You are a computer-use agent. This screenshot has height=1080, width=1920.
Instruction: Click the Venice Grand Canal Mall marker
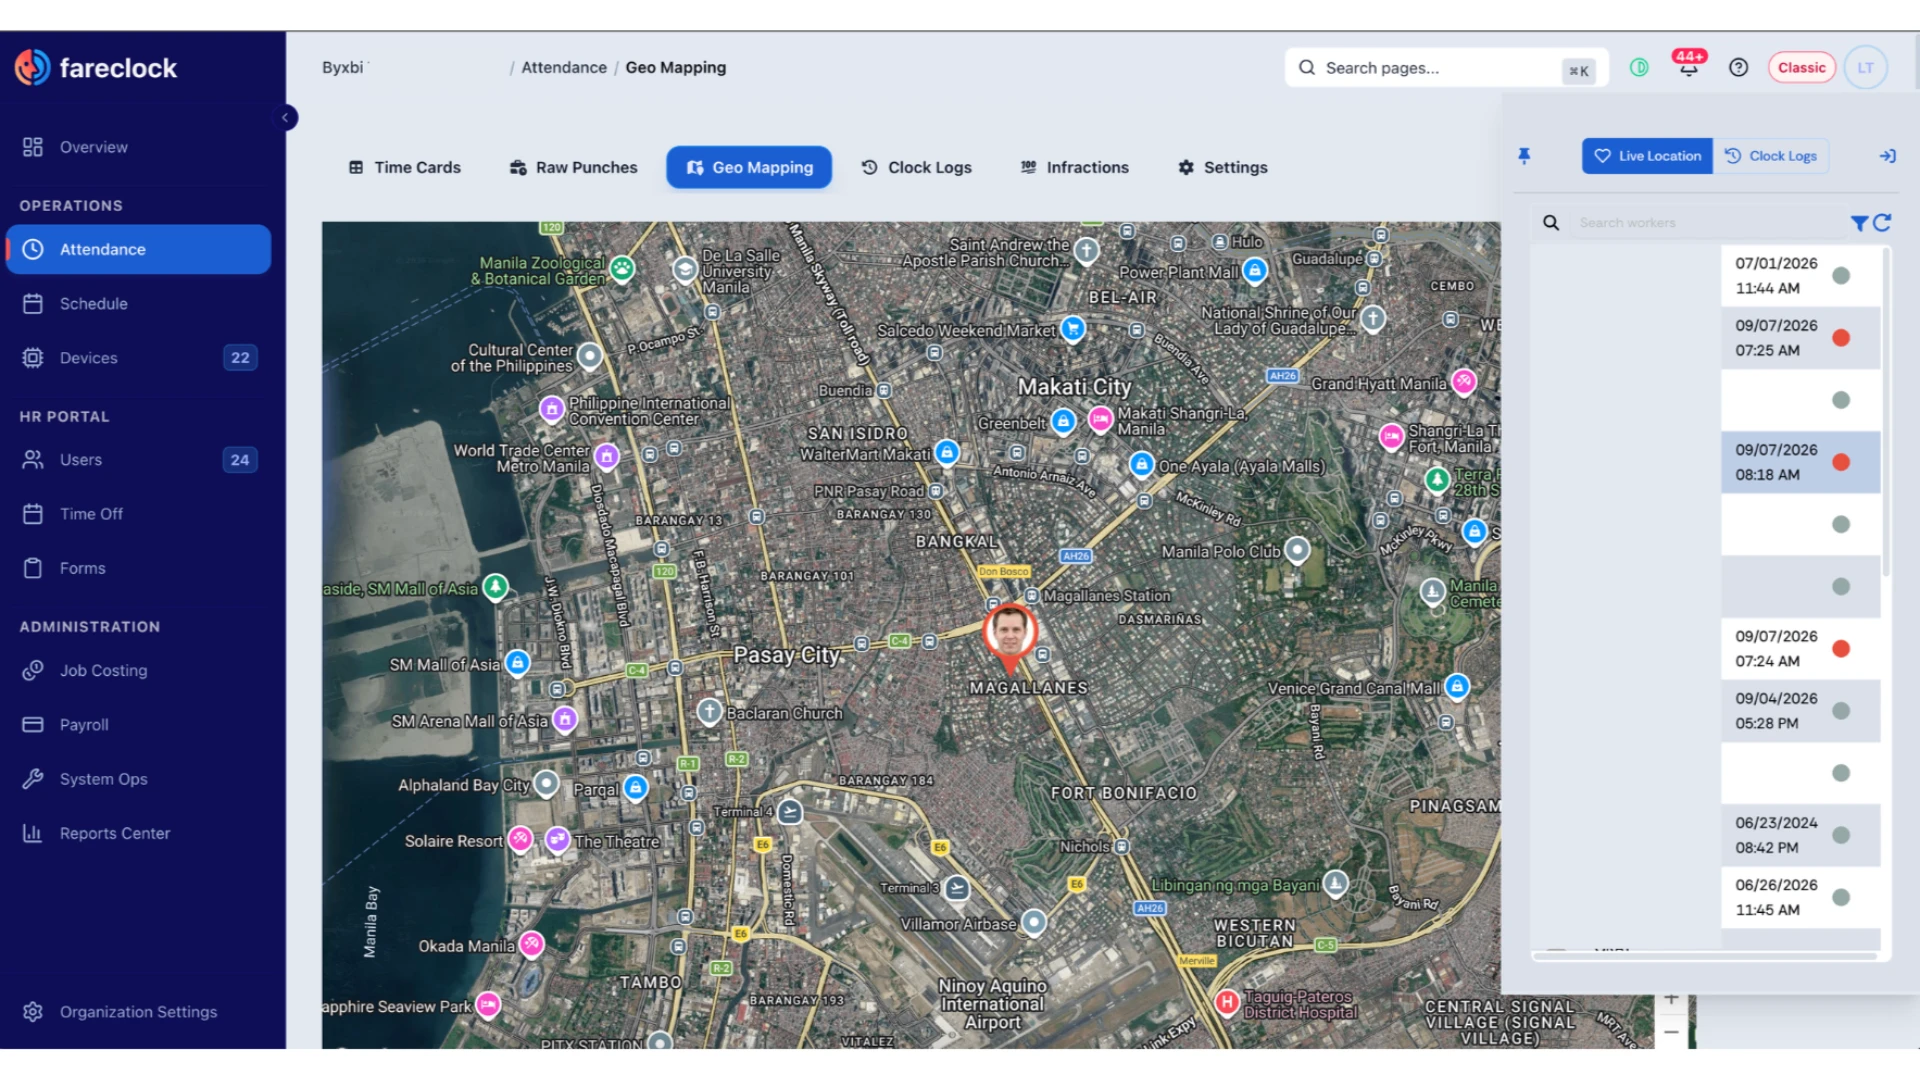(x=1457, y=687)
